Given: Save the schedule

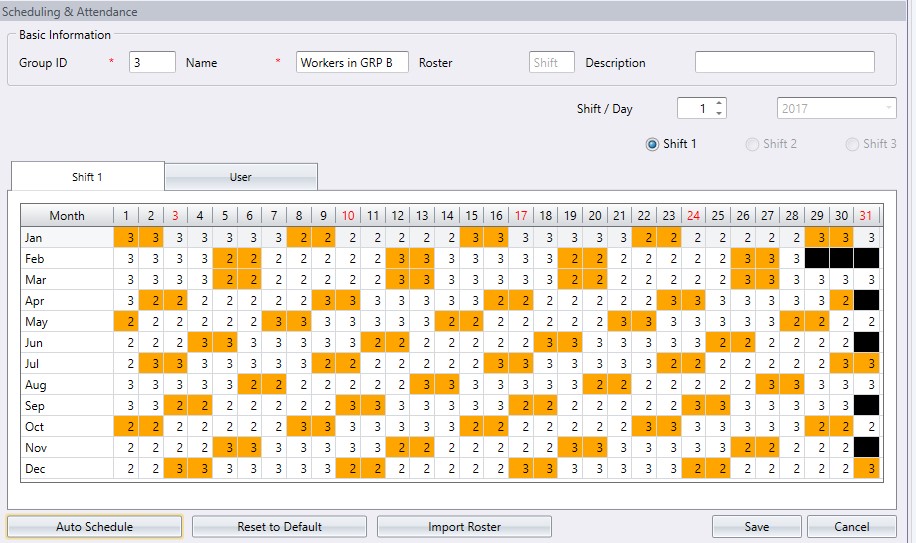Looking at the screenshot, I should click(757, 527).
